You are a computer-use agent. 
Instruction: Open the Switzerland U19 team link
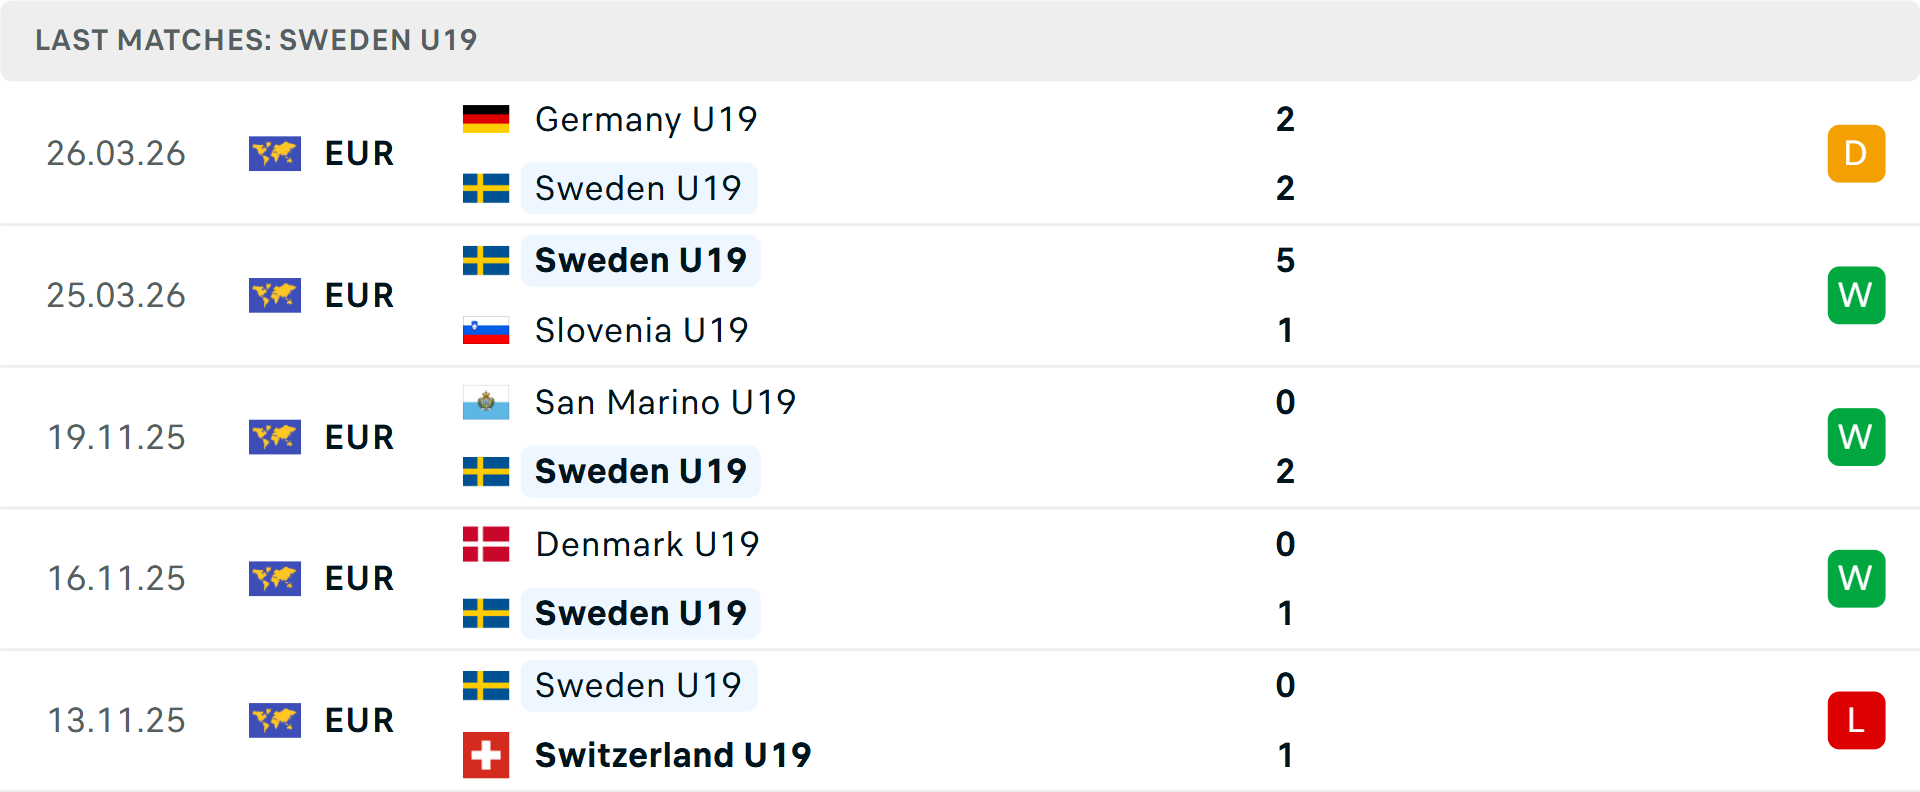[x=673, y=755]
